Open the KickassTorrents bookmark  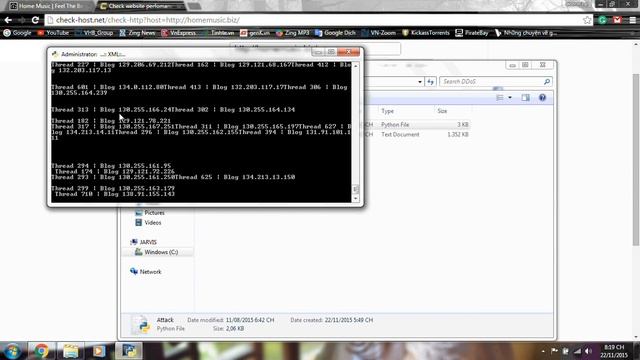[426, 33]
